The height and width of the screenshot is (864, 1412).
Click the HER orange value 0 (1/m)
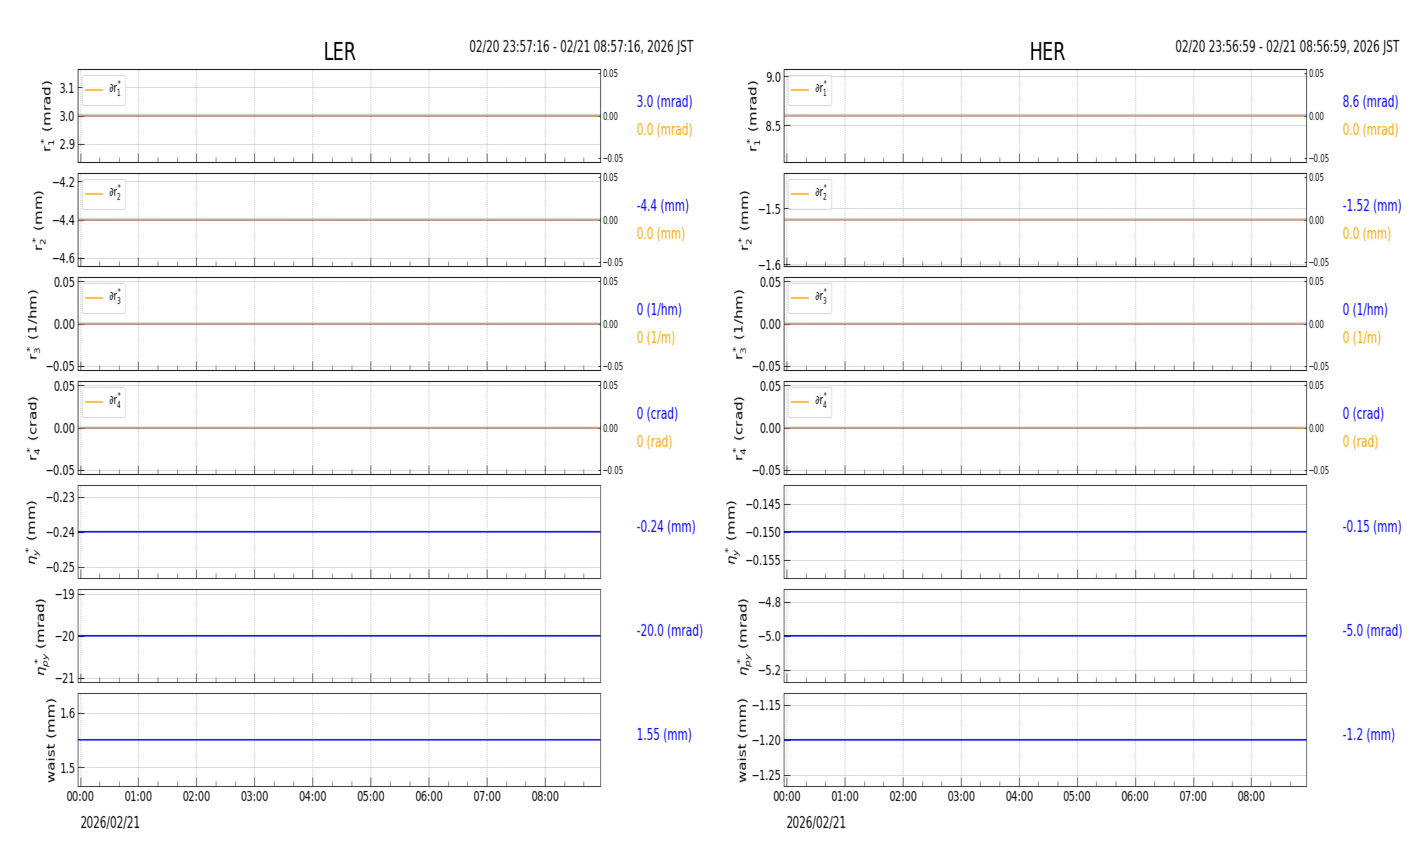coord(1361,338)
